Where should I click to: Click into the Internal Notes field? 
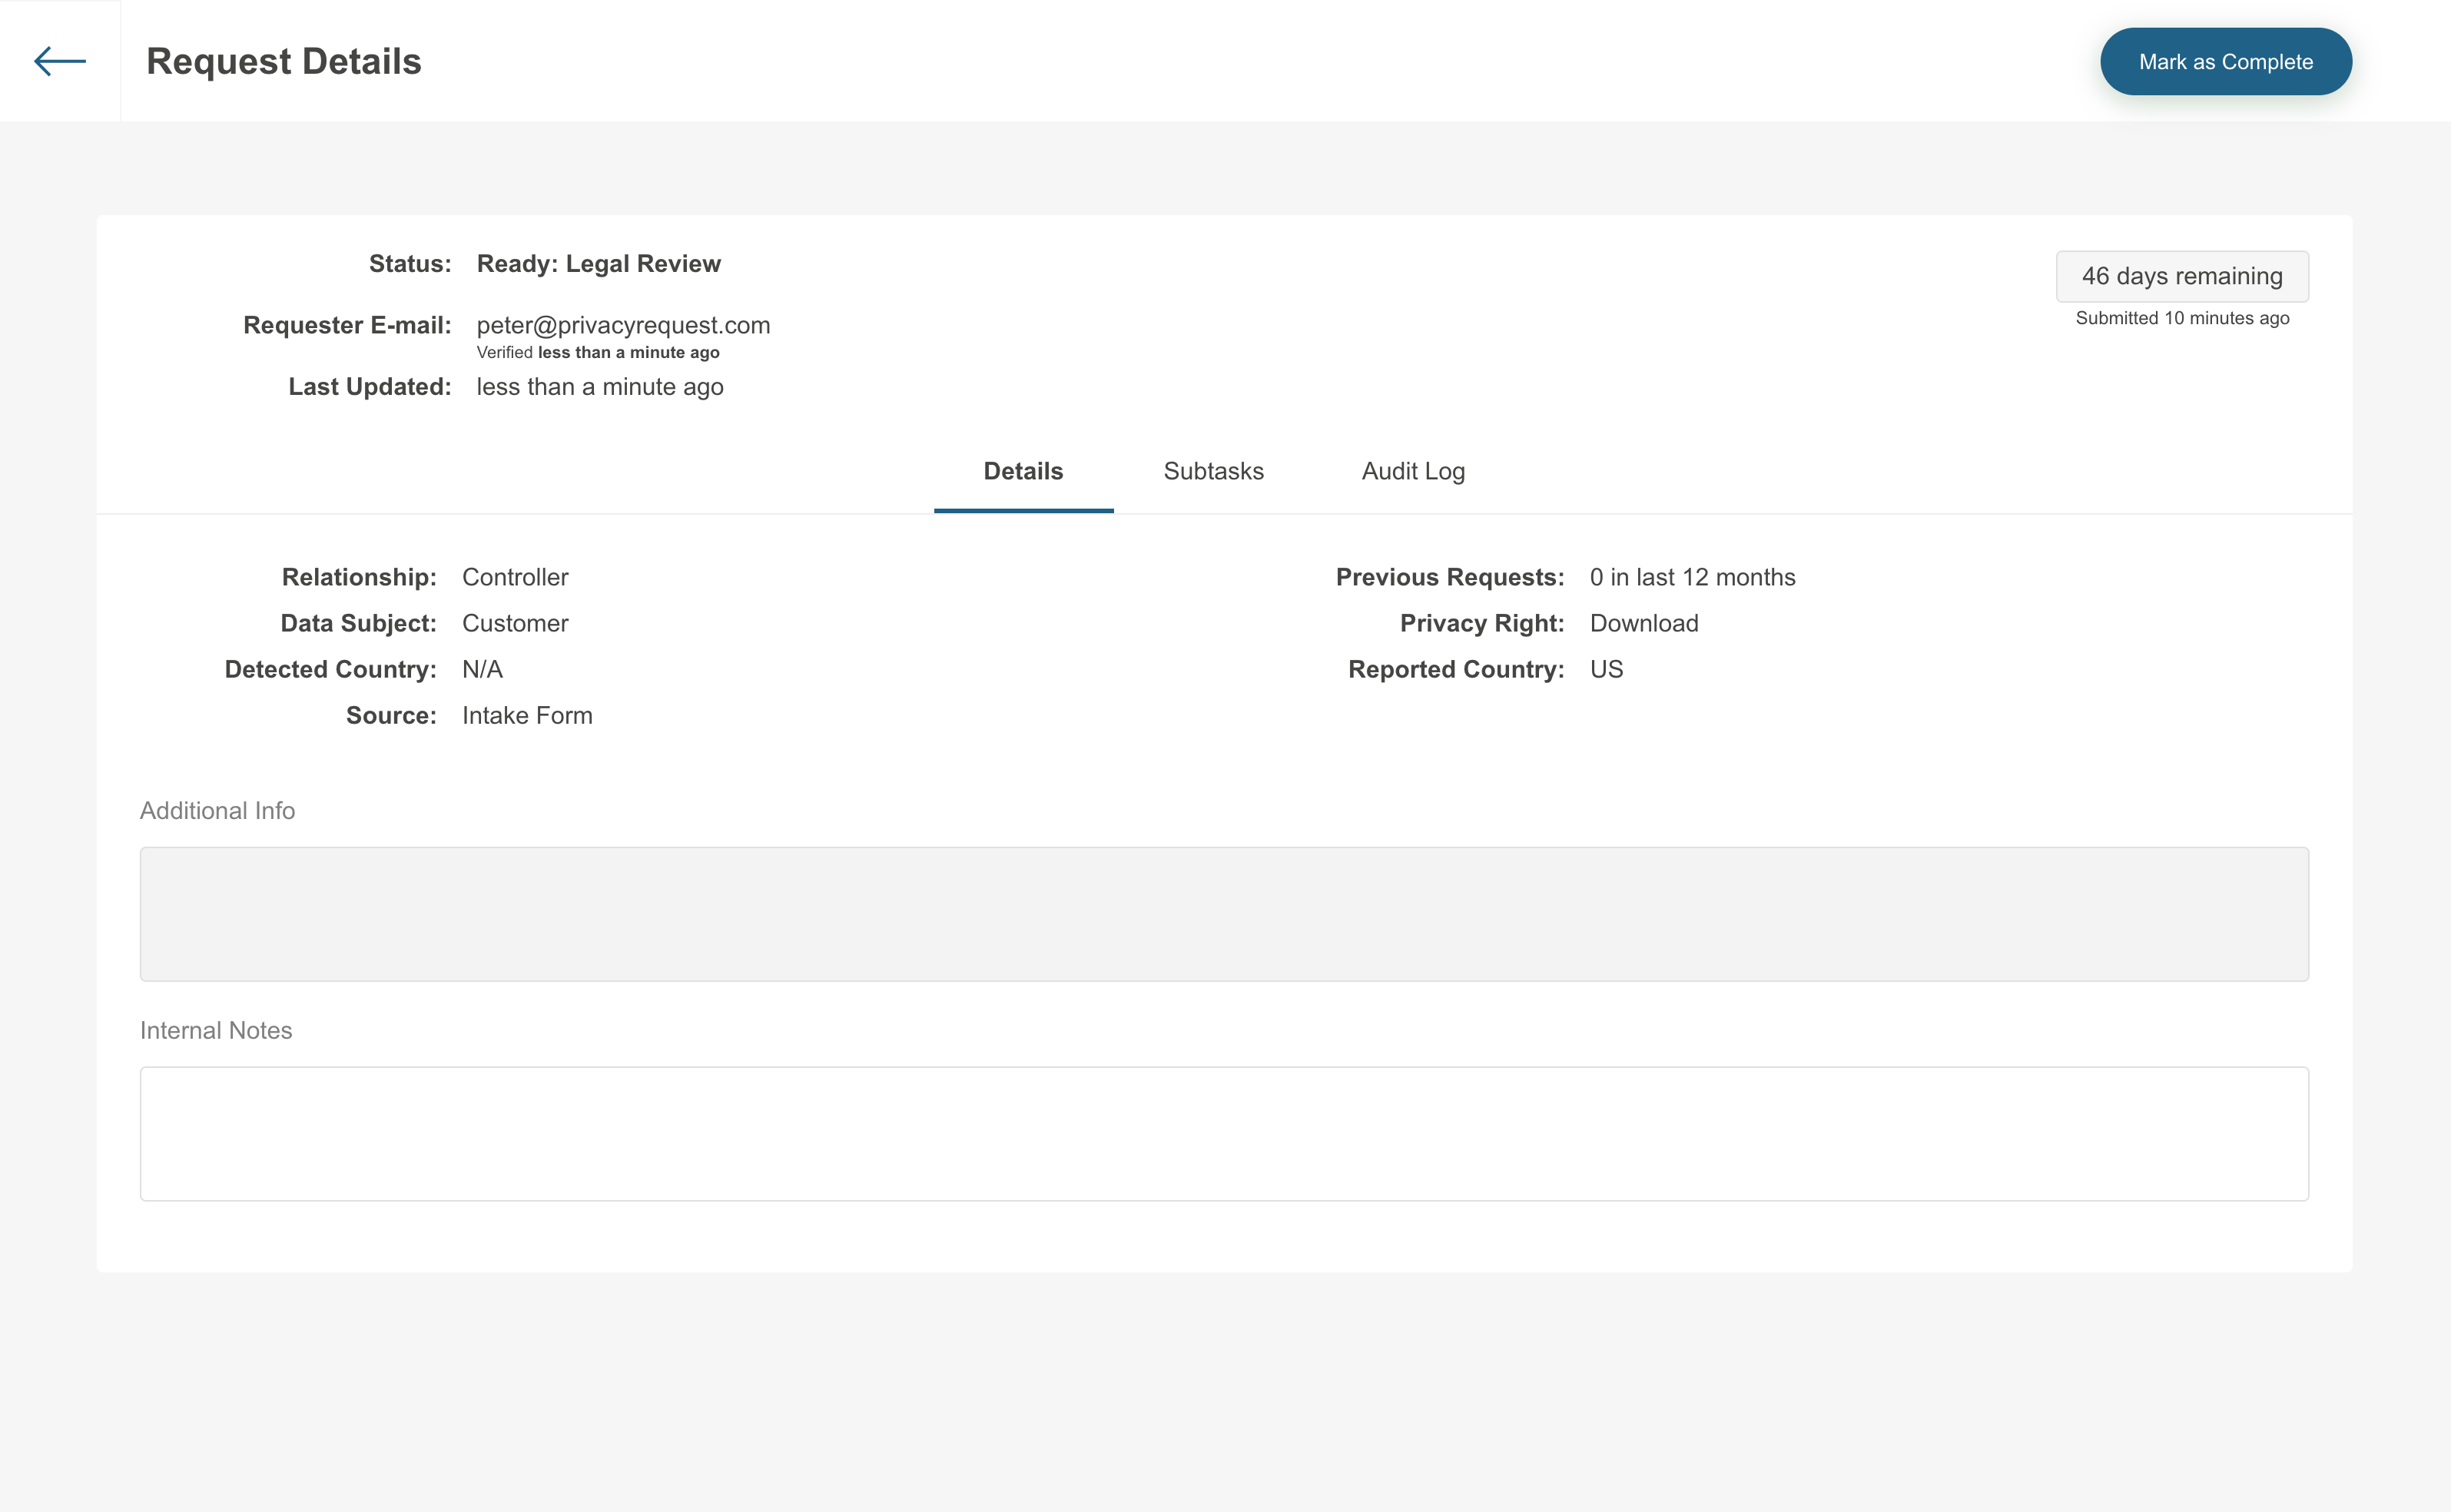click(1223, 1133)
